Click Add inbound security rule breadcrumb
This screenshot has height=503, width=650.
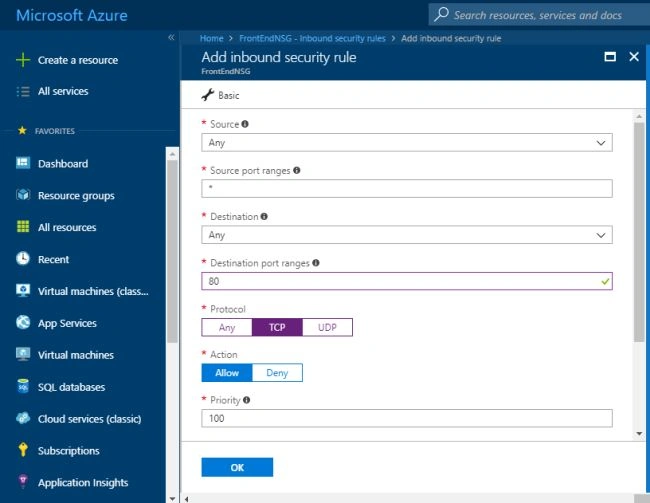[x=451, y=38]
